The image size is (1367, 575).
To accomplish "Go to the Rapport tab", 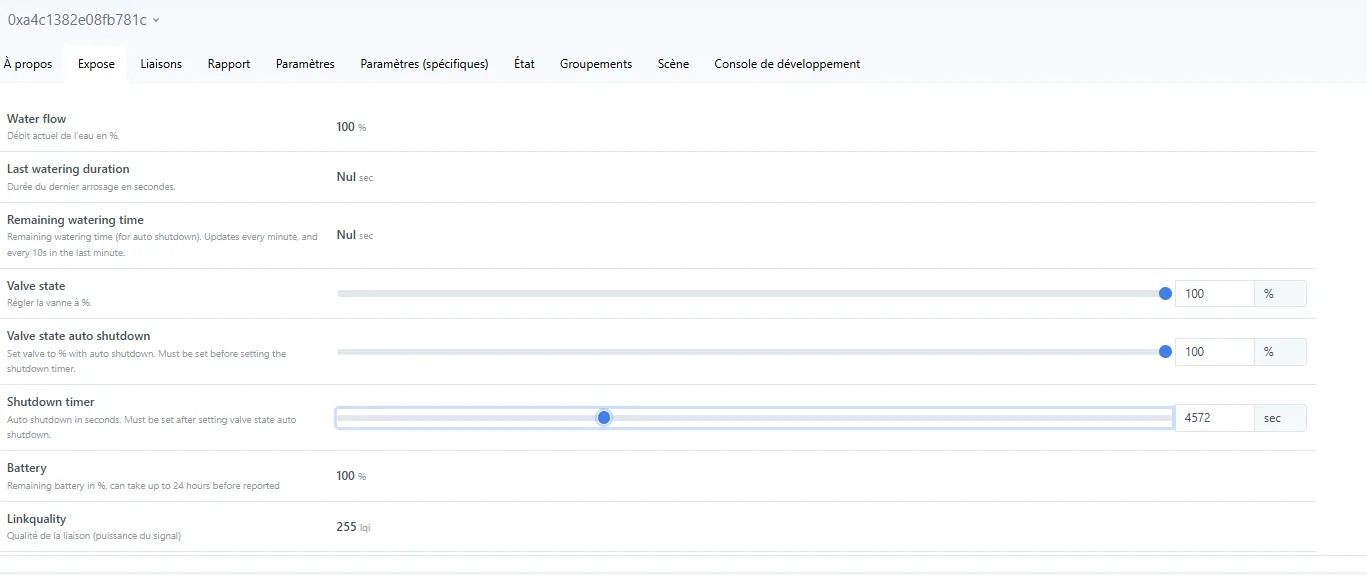I will pyautogui.click(x=229, y=64).
